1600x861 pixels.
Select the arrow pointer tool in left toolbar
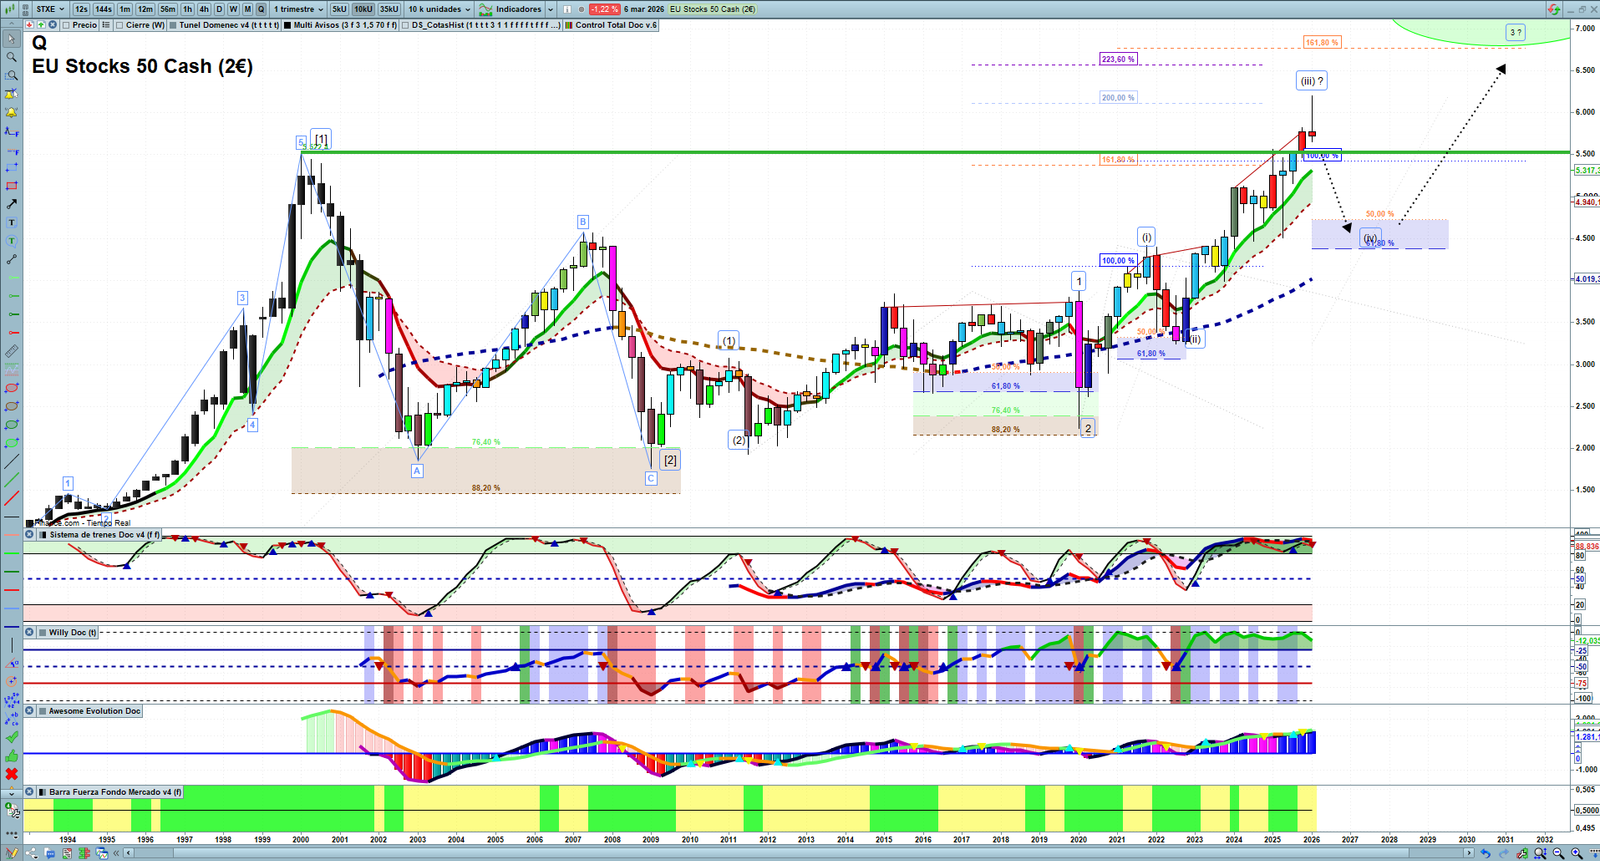pos(11,39)
